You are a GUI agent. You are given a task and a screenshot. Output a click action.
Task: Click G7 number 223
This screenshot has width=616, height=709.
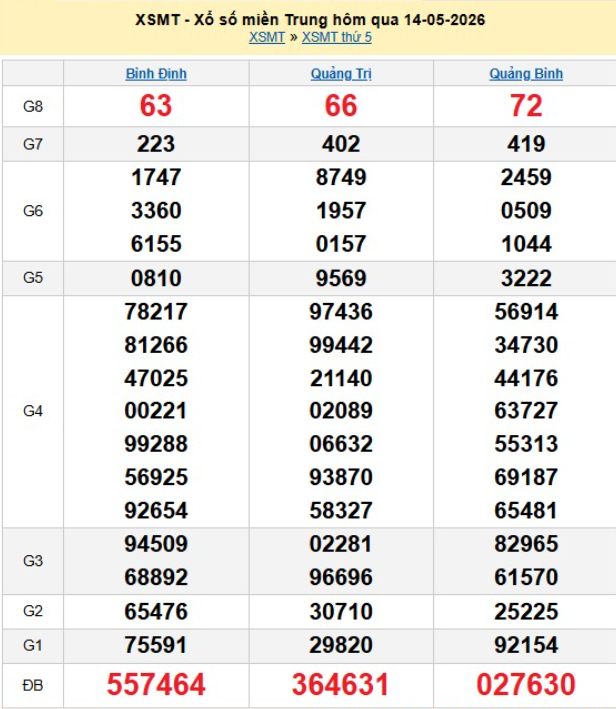pos(156,144)
